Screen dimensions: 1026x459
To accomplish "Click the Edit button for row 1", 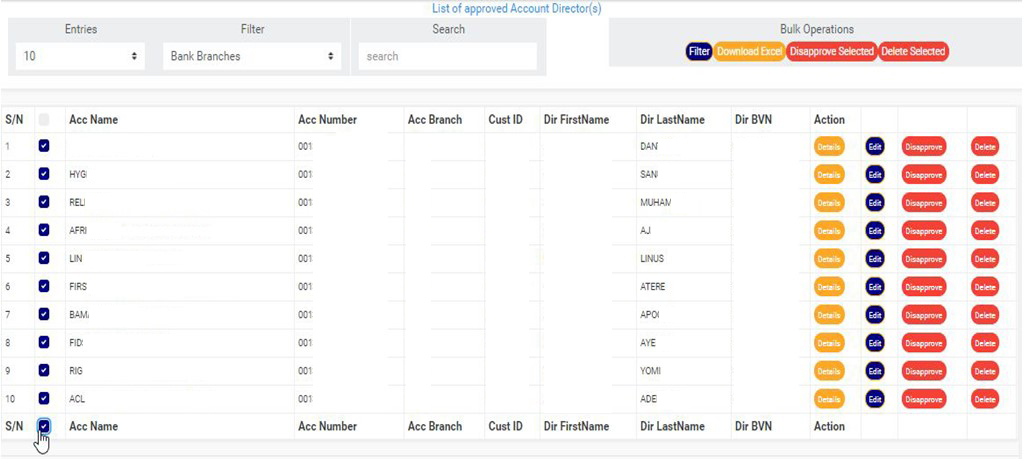I will pyautogui.click(x=875, y=147).
